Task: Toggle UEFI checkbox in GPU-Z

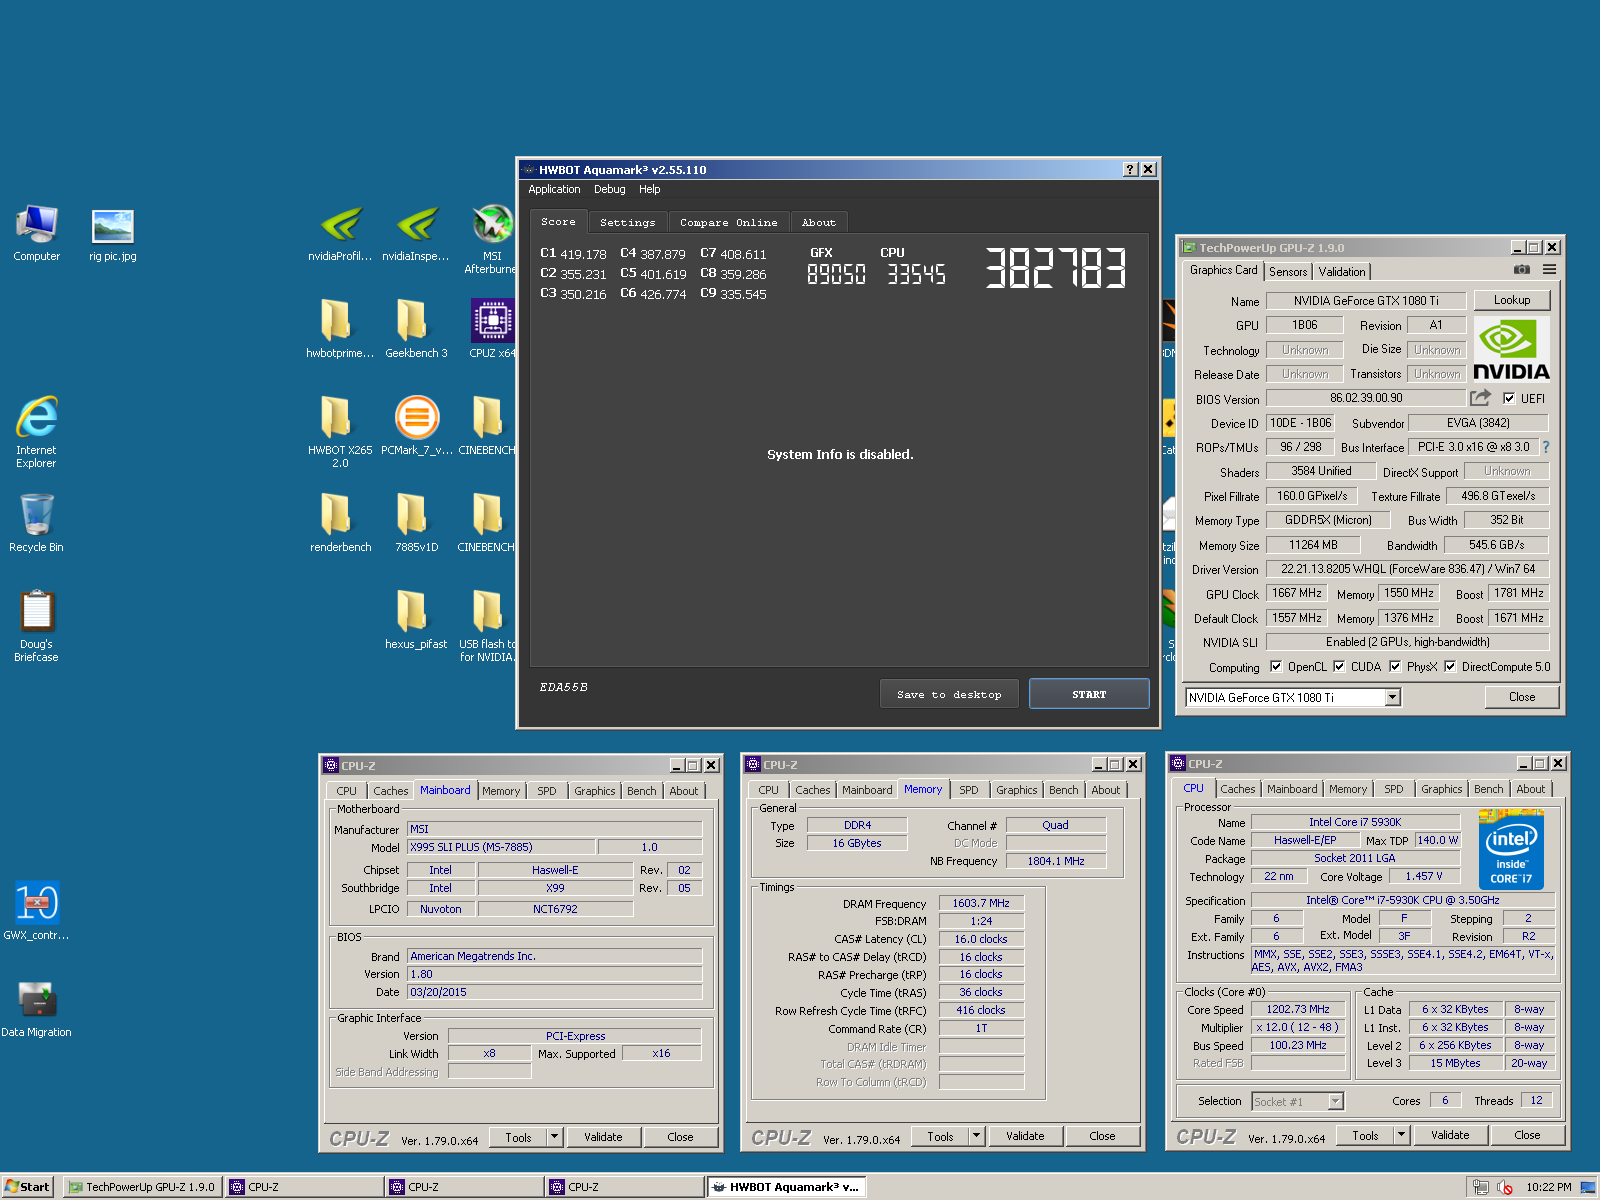Action: point(1509,399)
